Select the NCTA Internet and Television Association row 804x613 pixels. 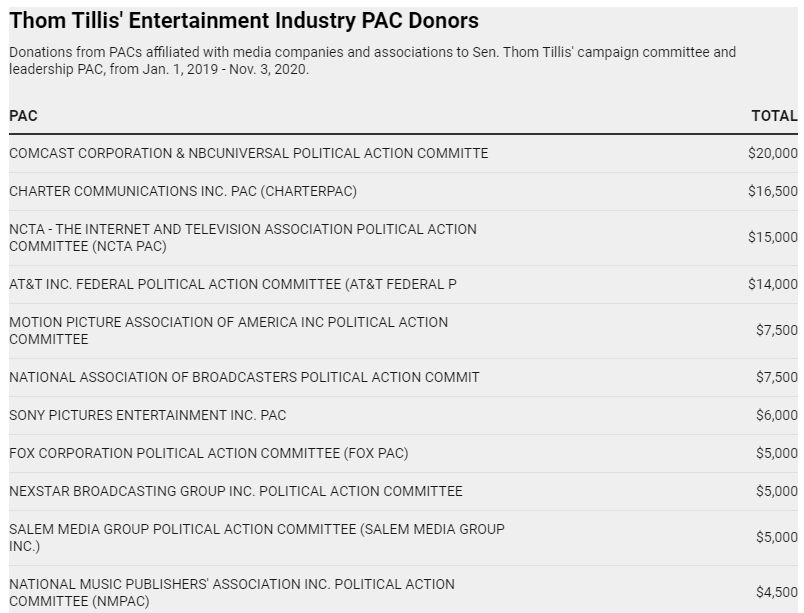click(243, 237)
